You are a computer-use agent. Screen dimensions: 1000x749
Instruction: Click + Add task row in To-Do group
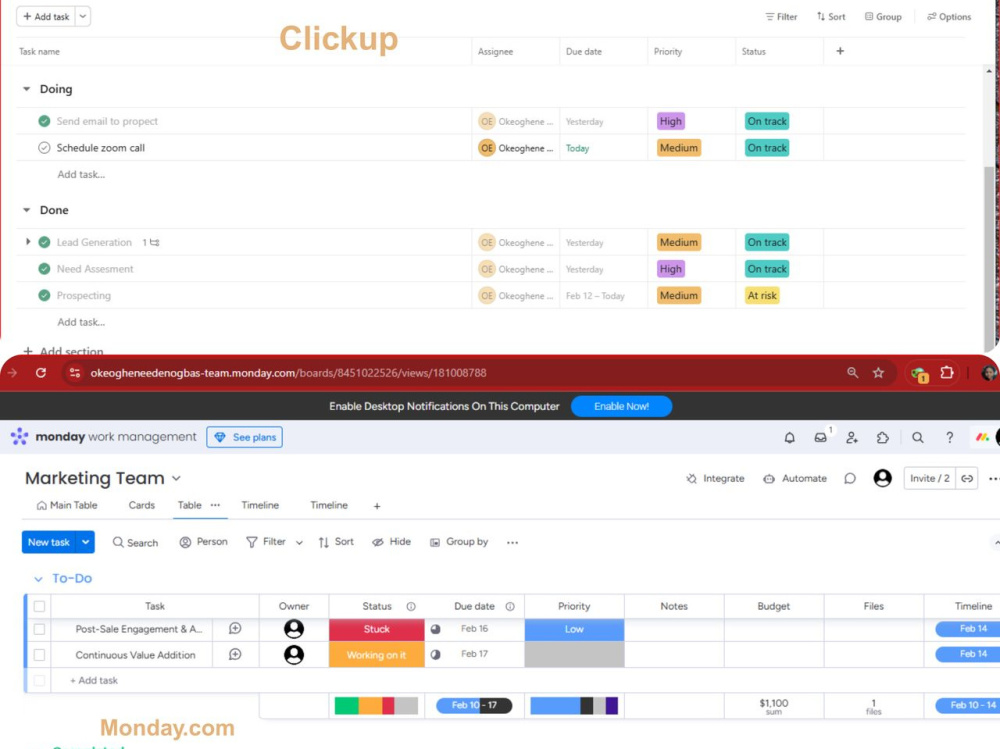94,681
